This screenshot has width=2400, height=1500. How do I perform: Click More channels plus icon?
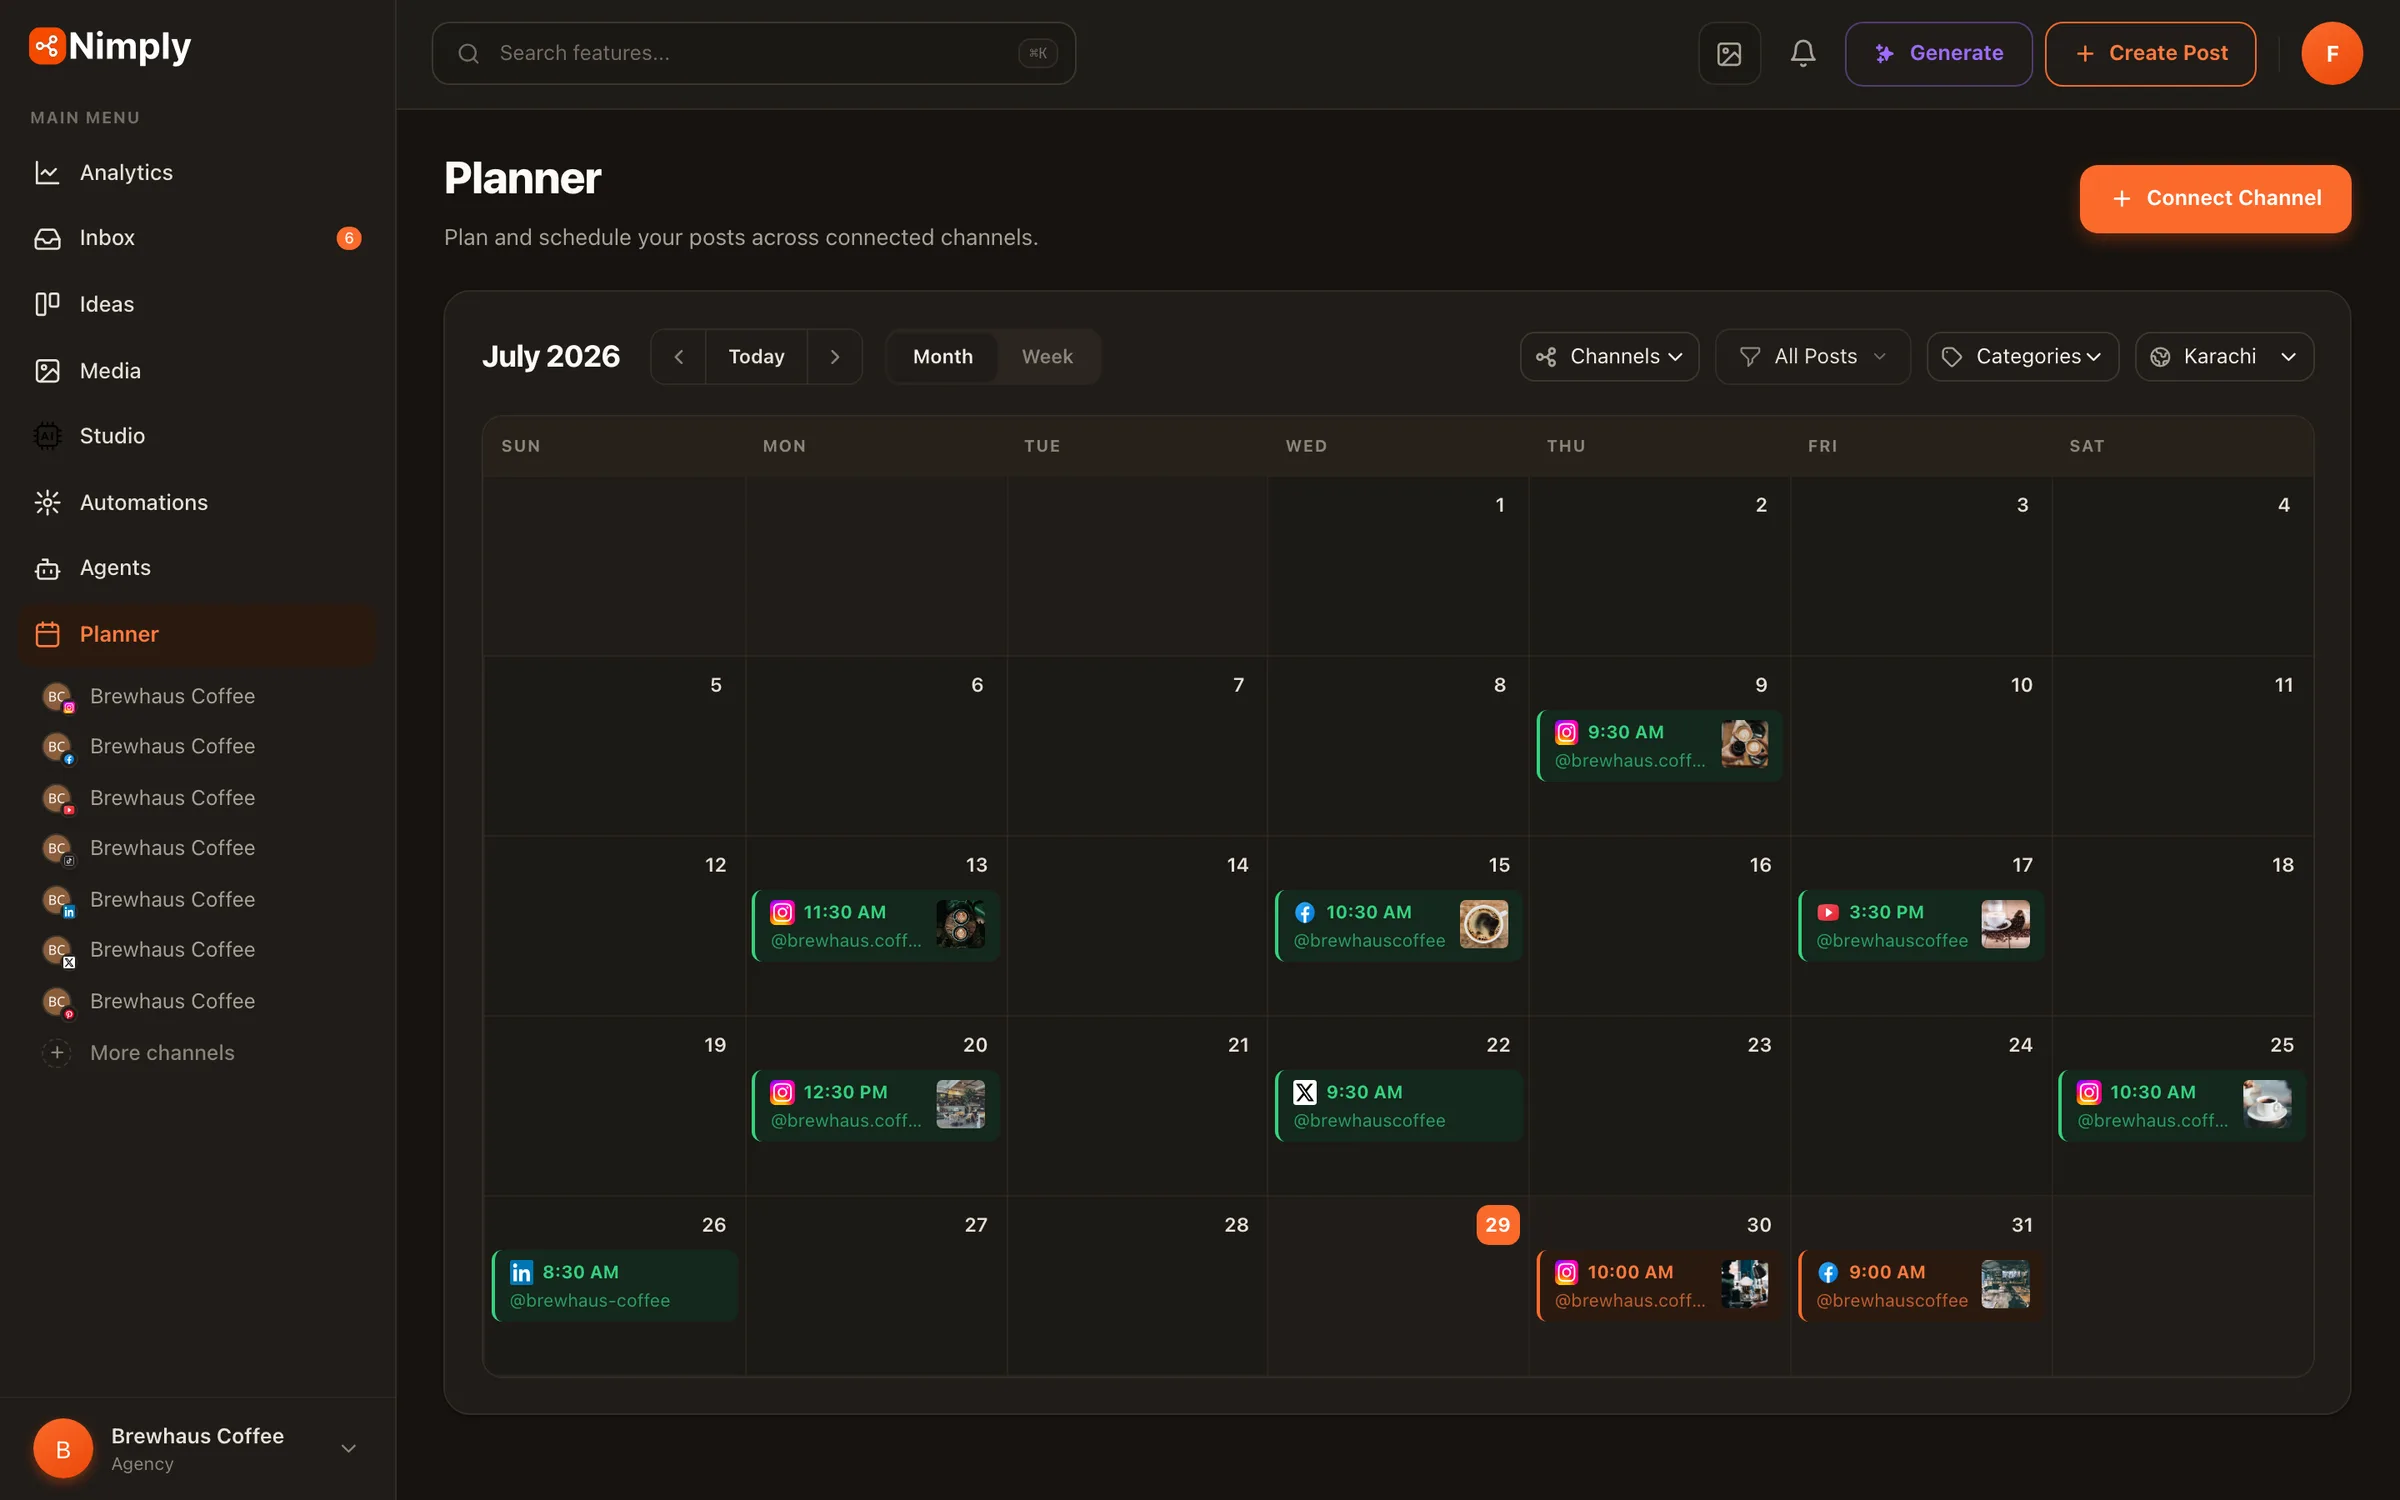(57, 1053)
